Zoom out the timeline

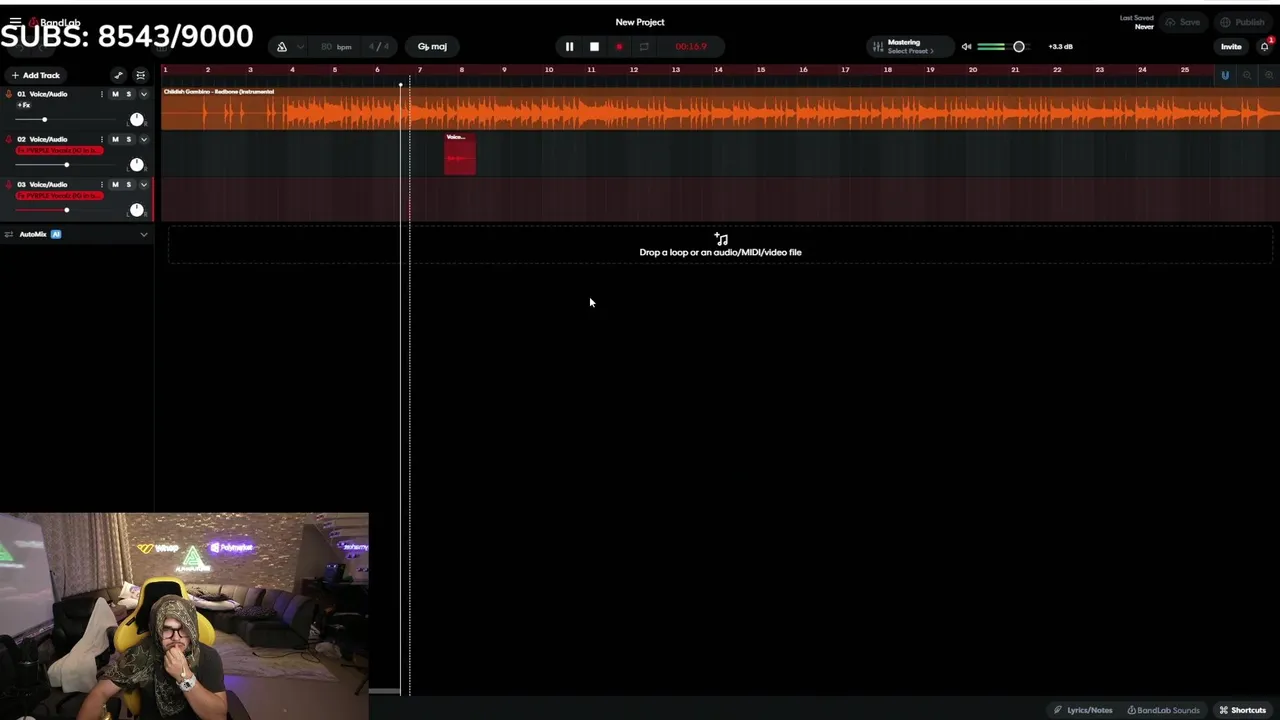point(1247,75)
